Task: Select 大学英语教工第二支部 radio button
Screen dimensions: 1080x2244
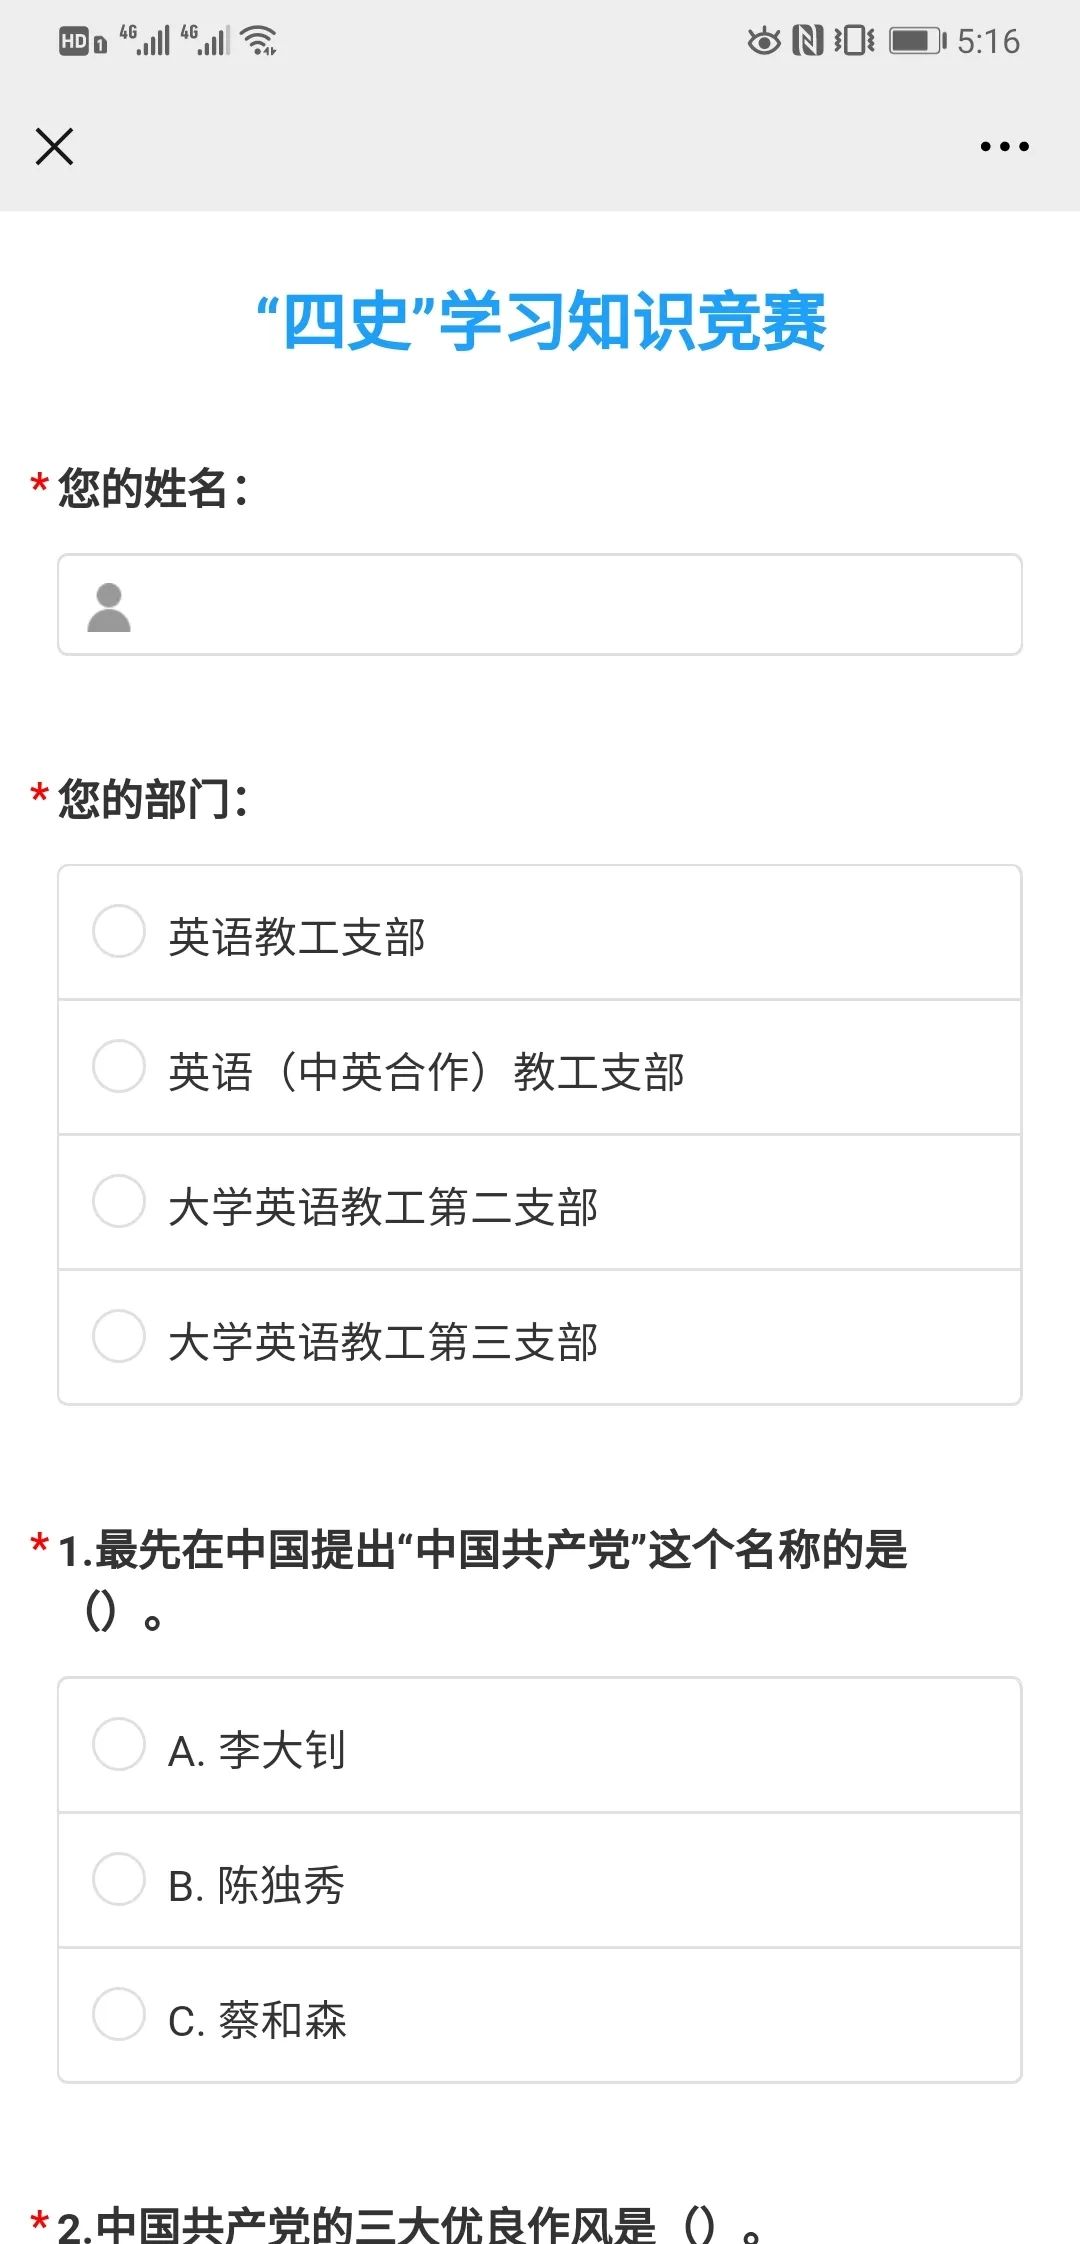Action: 119,1202
